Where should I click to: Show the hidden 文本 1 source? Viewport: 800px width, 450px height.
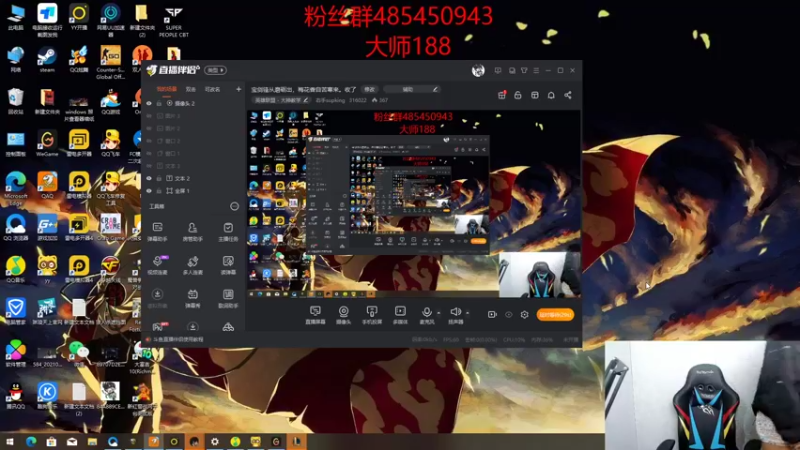click(x=149, y=166)
